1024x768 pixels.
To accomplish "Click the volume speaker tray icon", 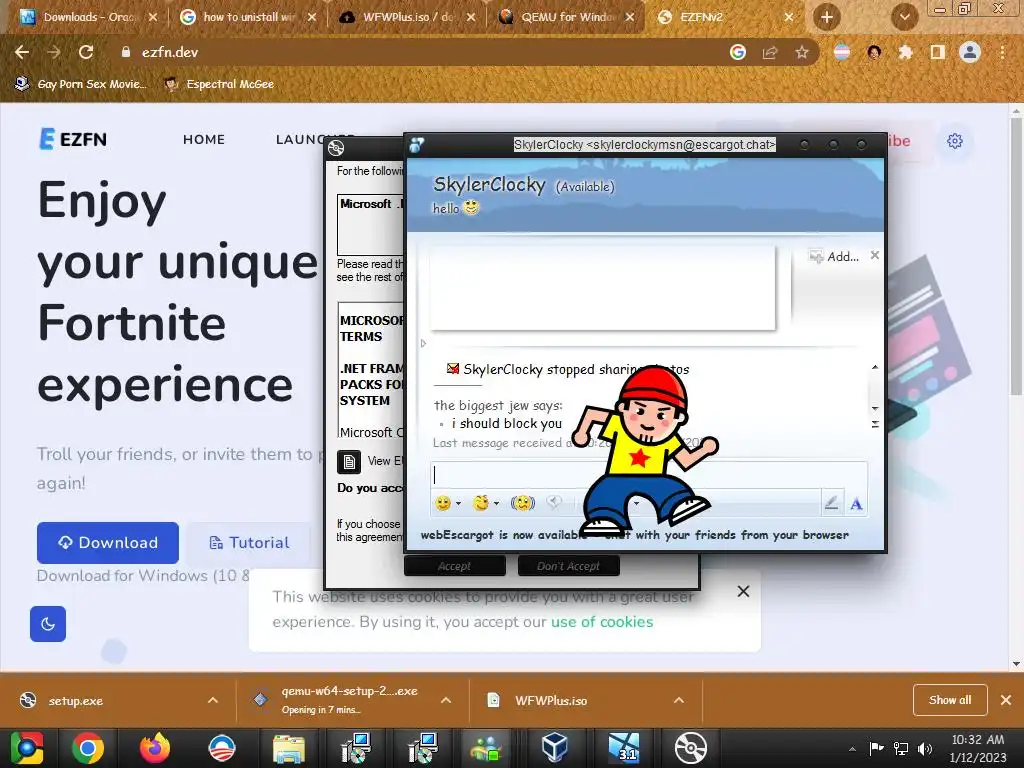I will (925, 748).
